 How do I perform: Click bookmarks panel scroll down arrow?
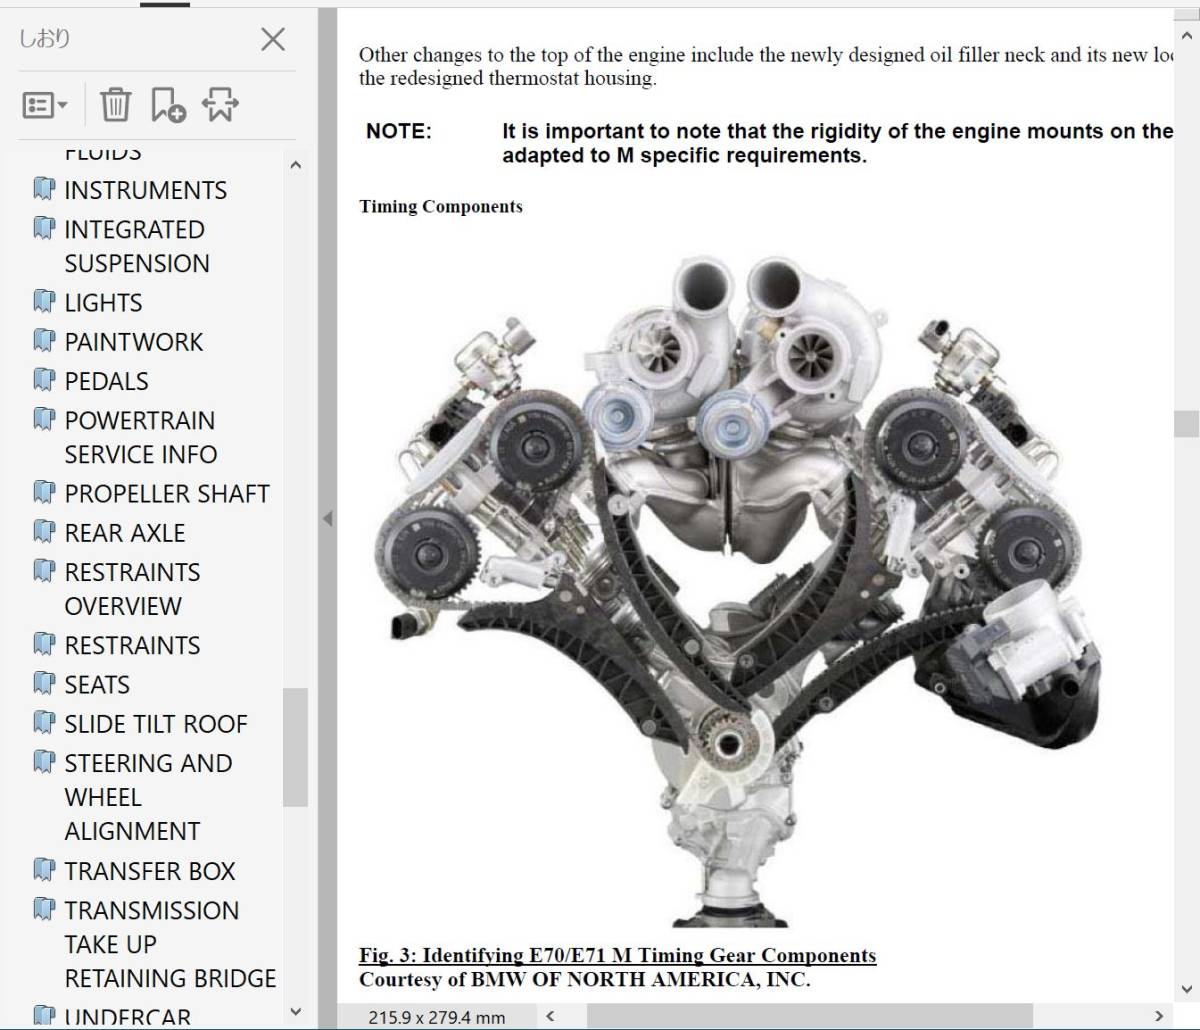[x=295, y=1012]
